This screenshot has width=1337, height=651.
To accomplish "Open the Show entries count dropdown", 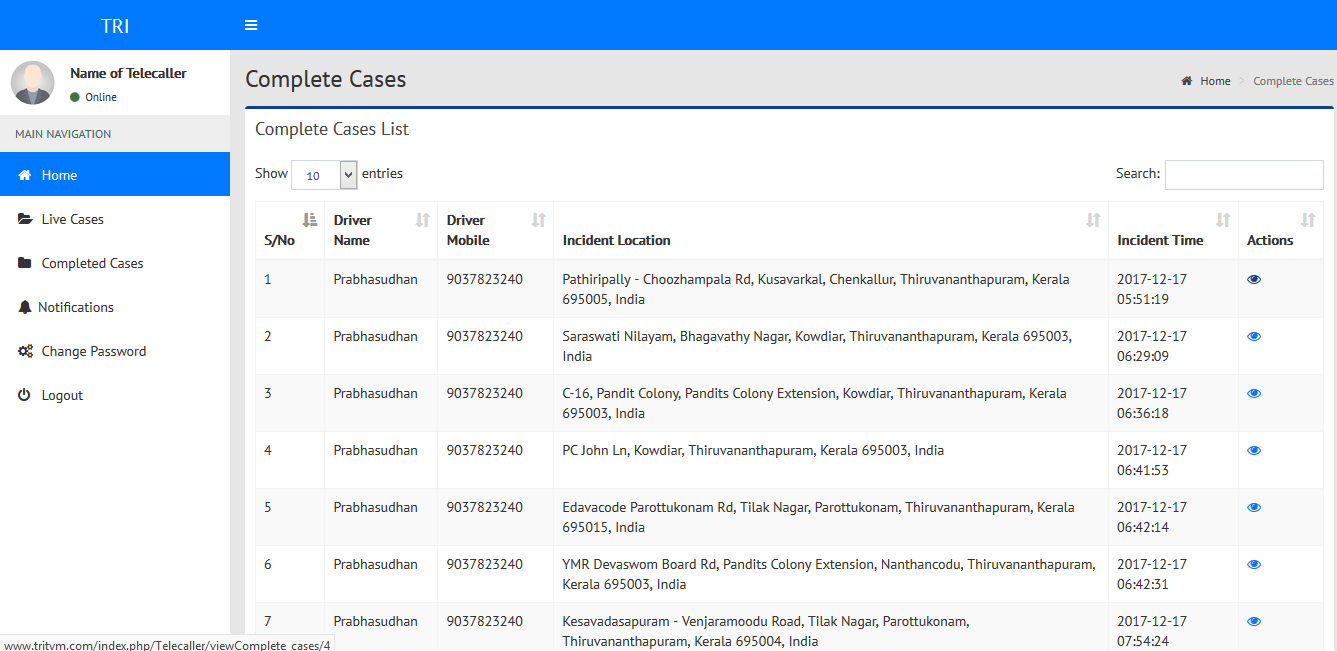I will point(324,175).
